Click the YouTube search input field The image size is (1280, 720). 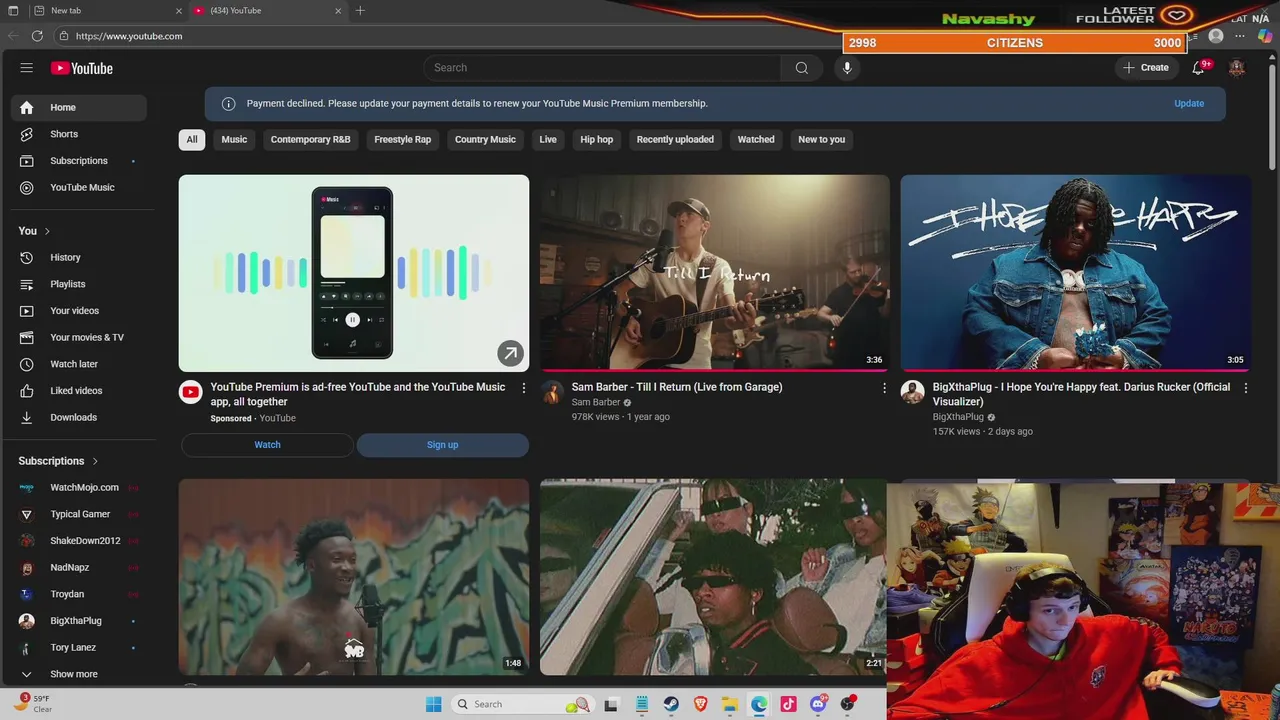pyautogui.click(x=602, y=68)
